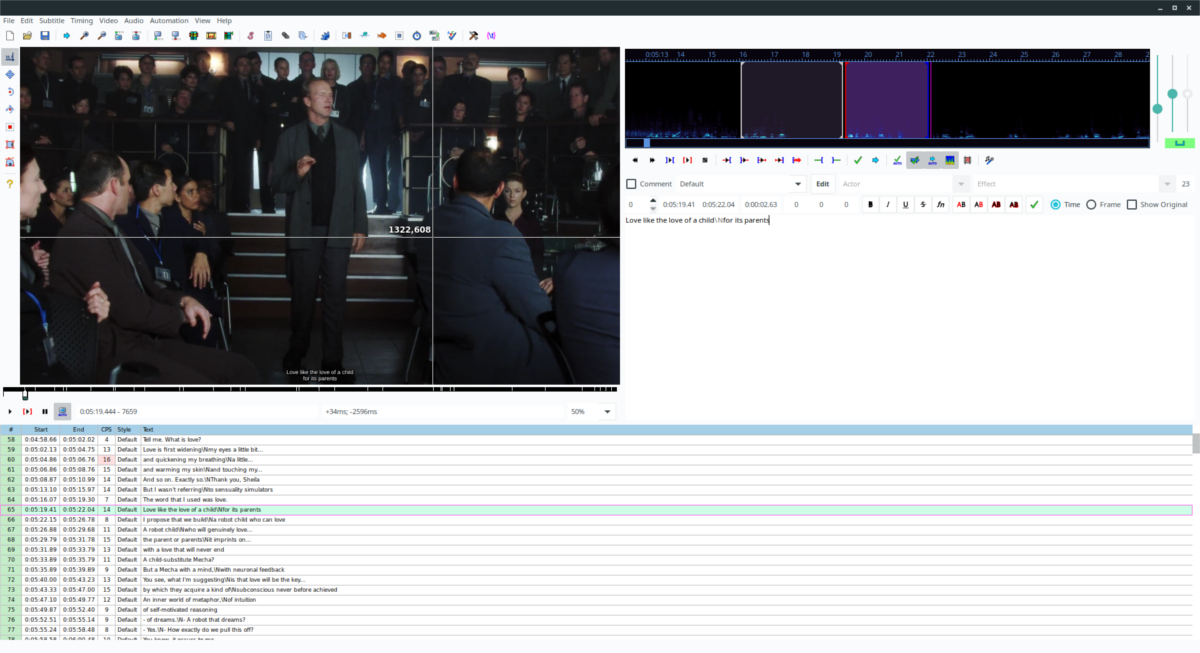Toggle spectrum analyzer display mode
The height and width of the screenshot is (653, 1200).
coord(950,160)
